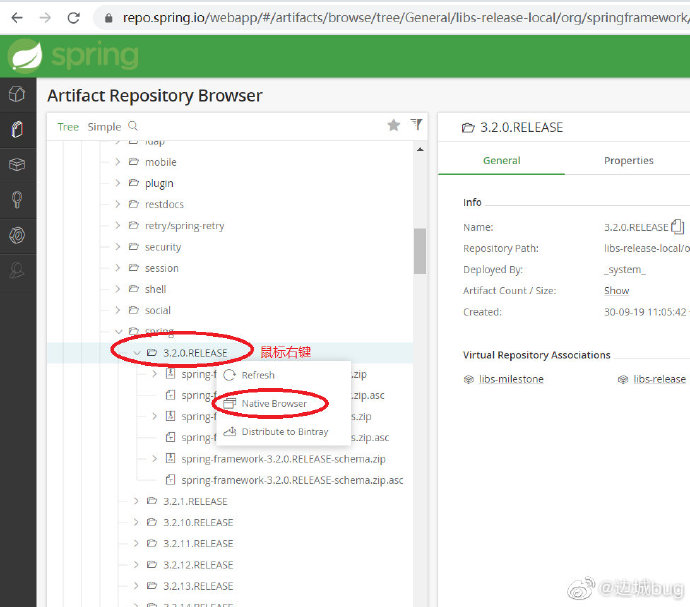Click the browser address bar URL
690x607 pixels.
(x=405, y=18)
